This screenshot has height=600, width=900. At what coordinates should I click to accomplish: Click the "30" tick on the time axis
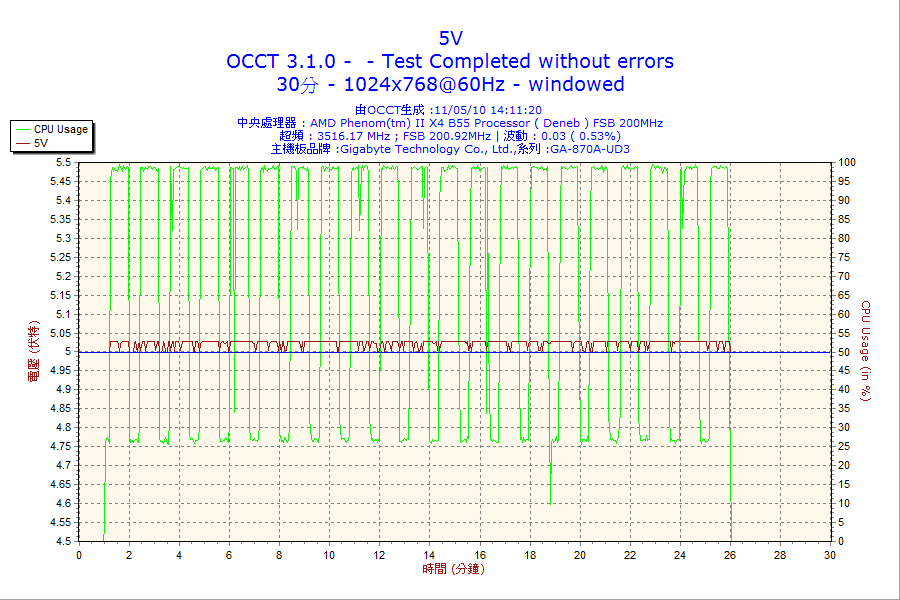coord(830,555)
